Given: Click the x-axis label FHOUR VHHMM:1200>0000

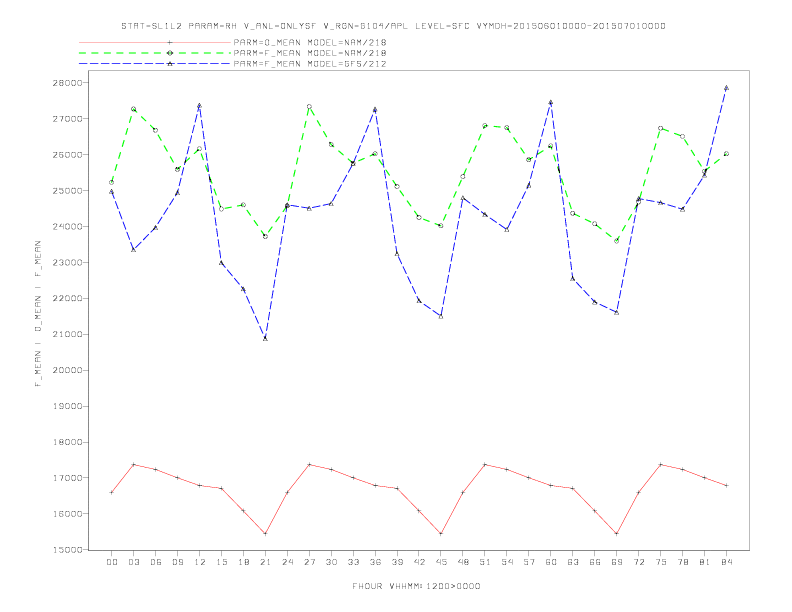Looking at the screenshot, I should (416, 586).
